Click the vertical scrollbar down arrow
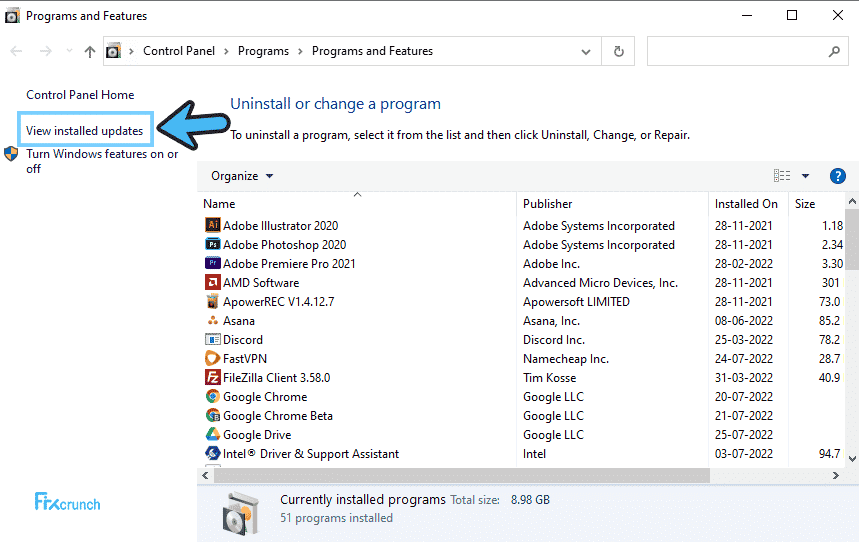 852,459
